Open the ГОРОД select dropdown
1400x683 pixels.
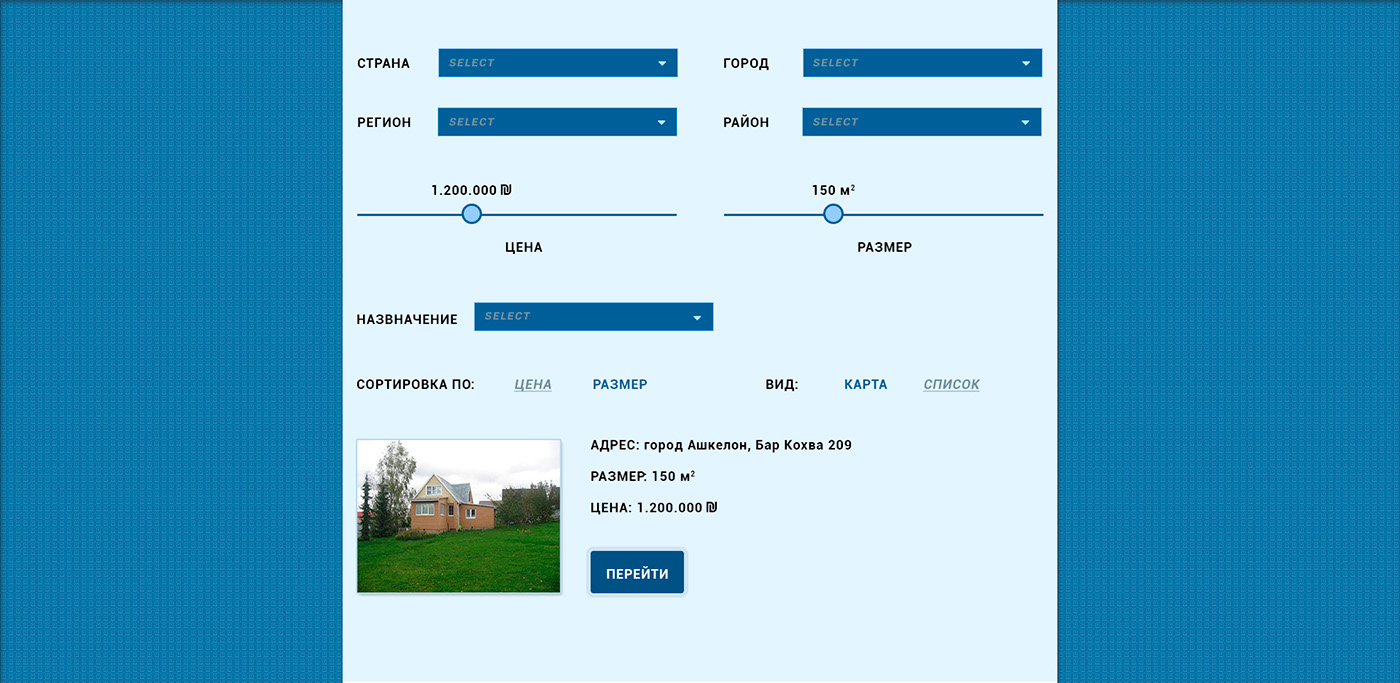pyautogui.click(x=922, y=63)
